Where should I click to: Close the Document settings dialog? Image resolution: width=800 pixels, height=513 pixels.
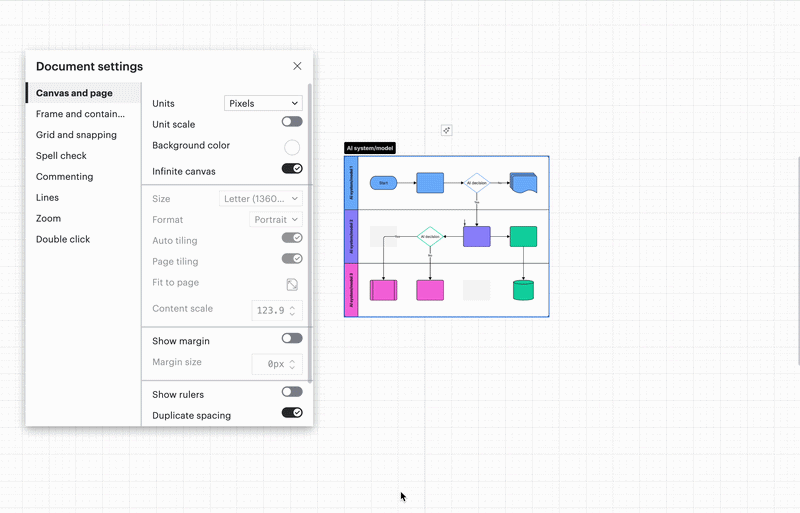(297, 66)
